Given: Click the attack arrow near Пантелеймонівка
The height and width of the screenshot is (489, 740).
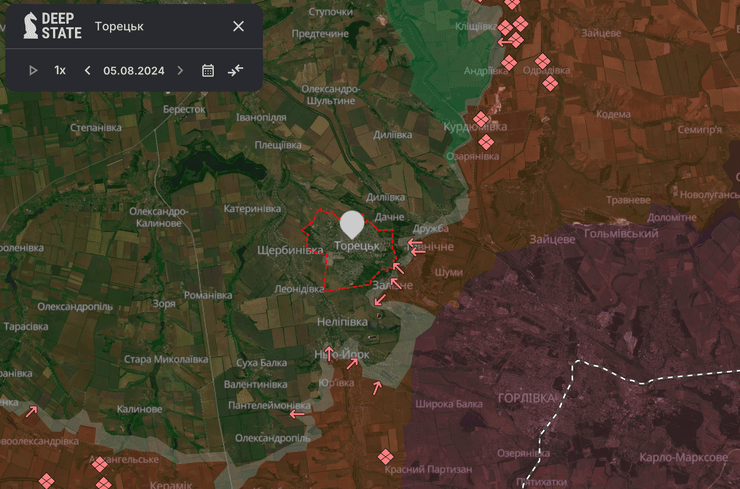Looking at the screenshot, I should pyautogui.click(x=298, y=413).
